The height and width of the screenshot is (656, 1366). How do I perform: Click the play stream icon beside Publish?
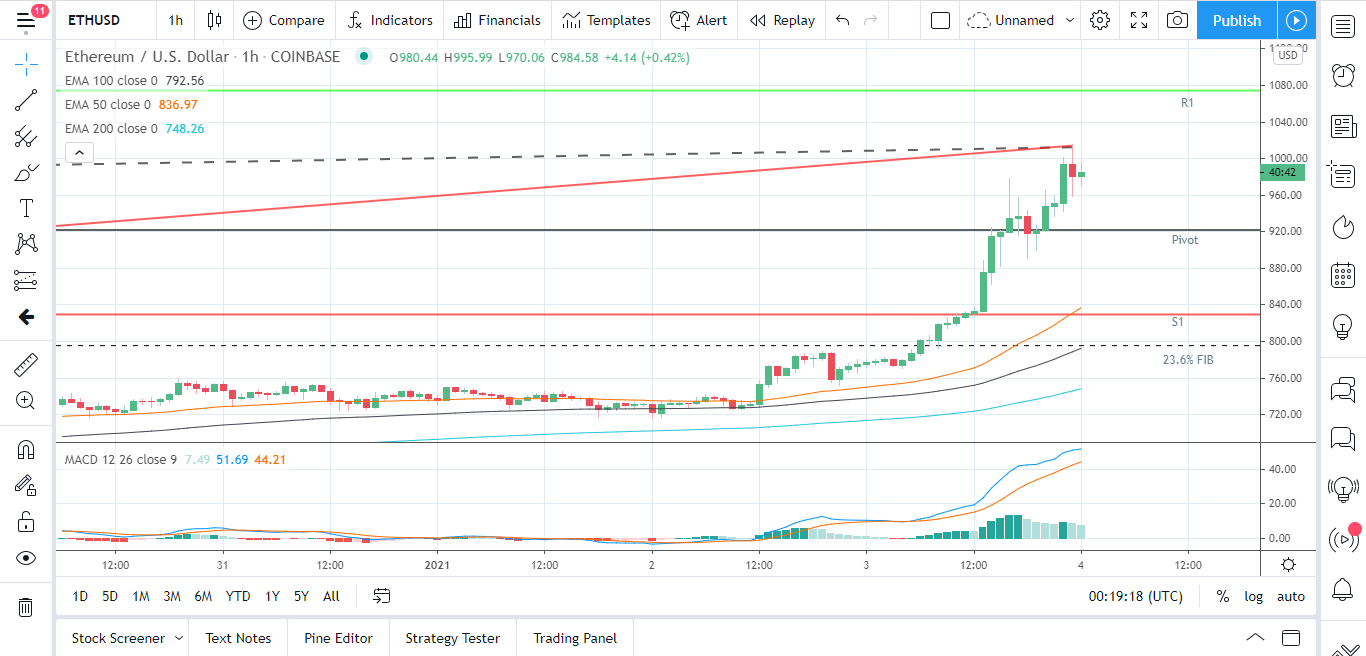click(x=1296, y=20)
